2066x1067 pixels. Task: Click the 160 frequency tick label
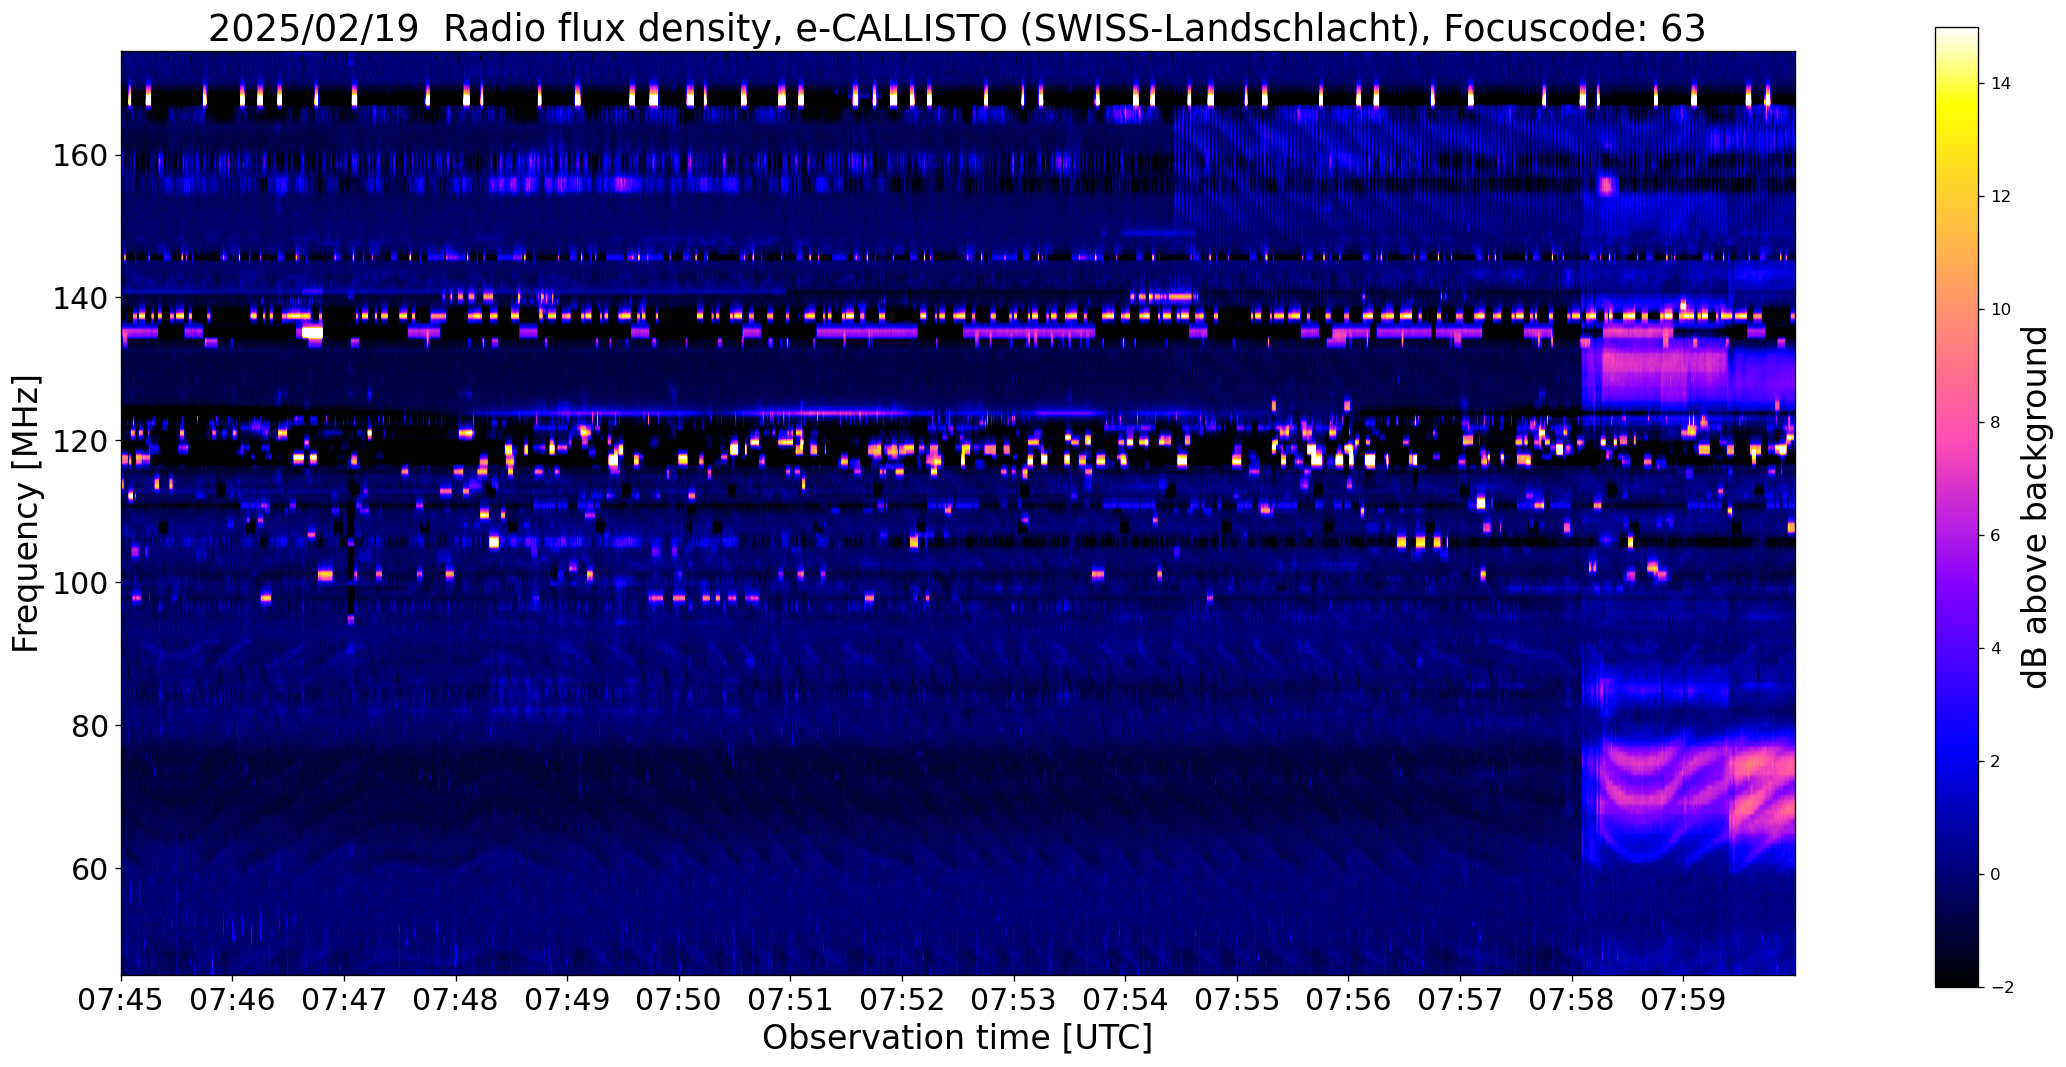click(82, 157)
